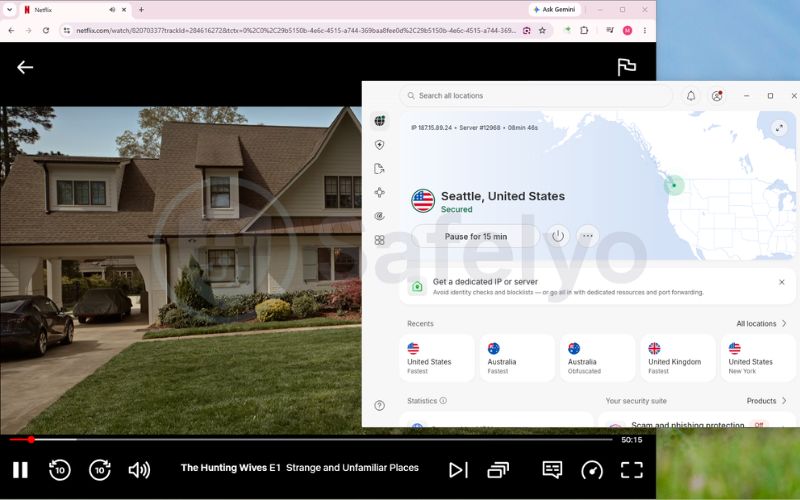Open Chrome profile avatar
Image resolution: width=800 pixels, height=500 pixels.
pyautogui.click(x=628, y=31)
